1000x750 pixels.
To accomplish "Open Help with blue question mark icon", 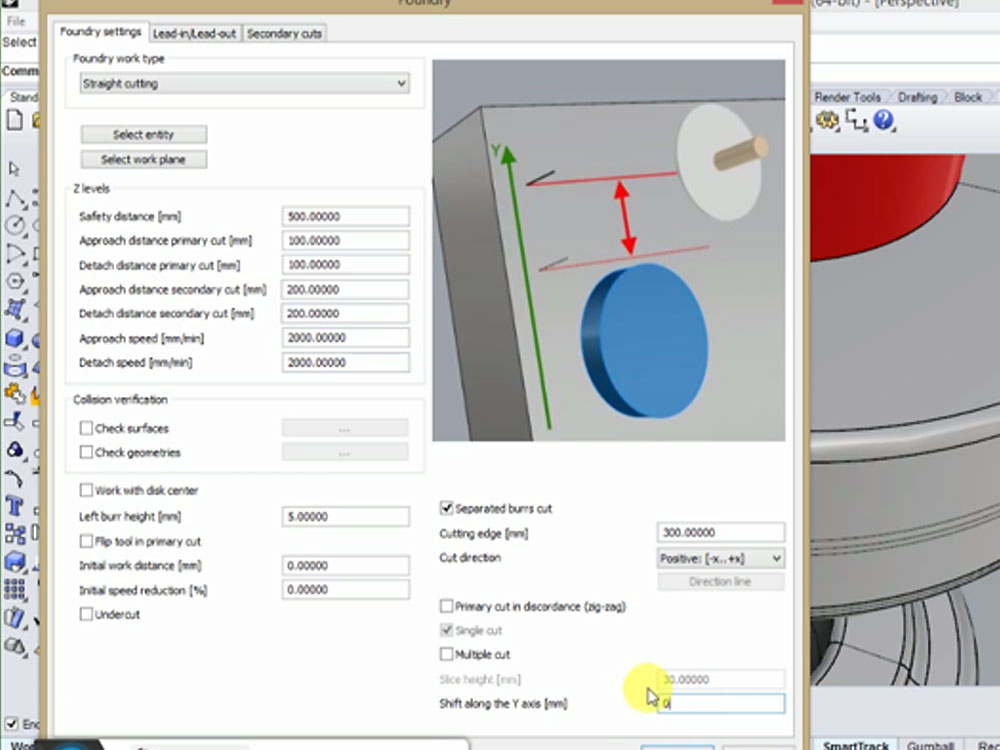I will [884, 120].
